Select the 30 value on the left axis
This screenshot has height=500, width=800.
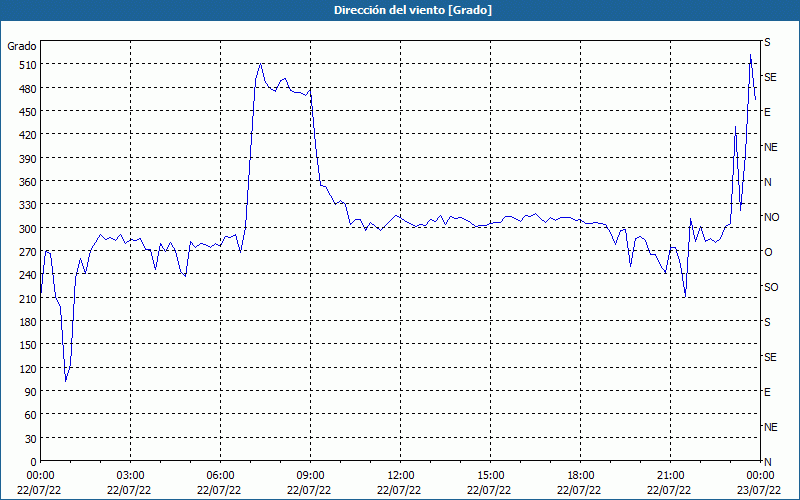pyautogui.click(x=30, y=439)
